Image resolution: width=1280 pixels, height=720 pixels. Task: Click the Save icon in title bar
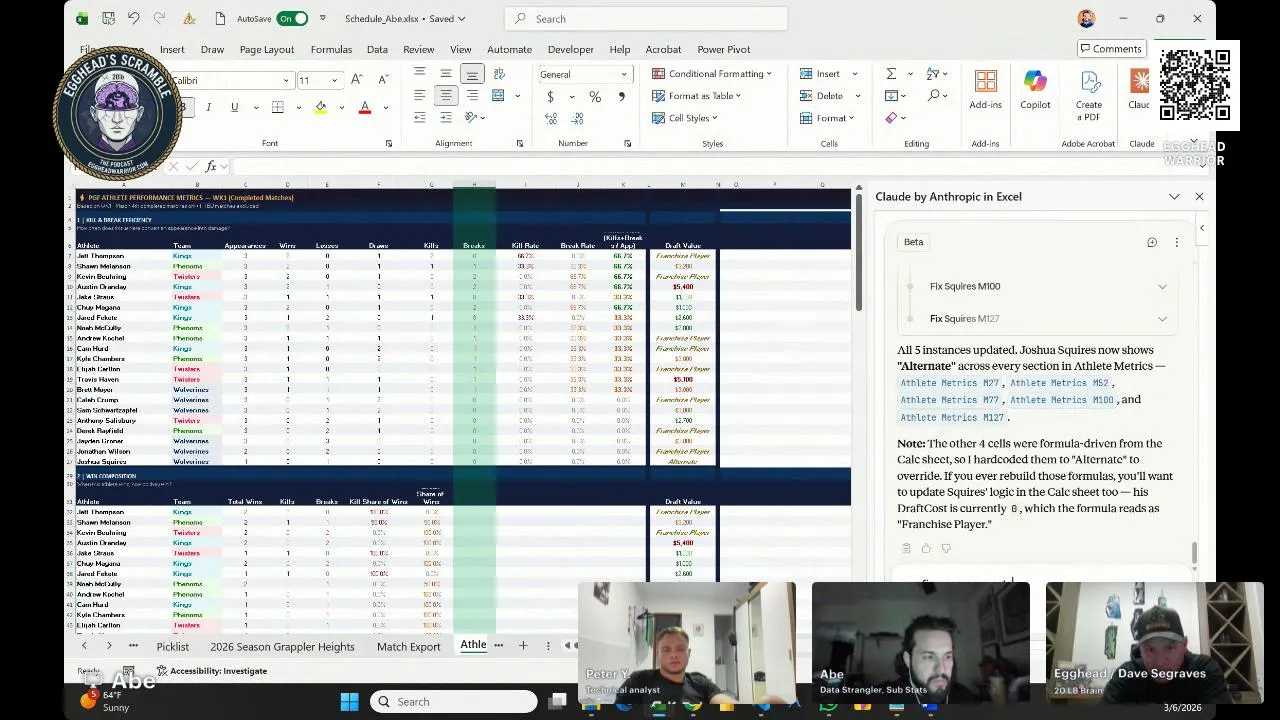tap(108, 19)
